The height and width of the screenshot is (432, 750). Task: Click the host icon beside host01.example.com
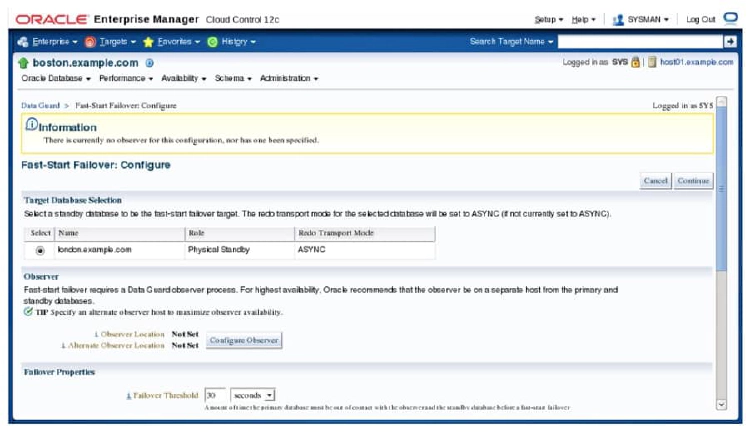[652, 62]
